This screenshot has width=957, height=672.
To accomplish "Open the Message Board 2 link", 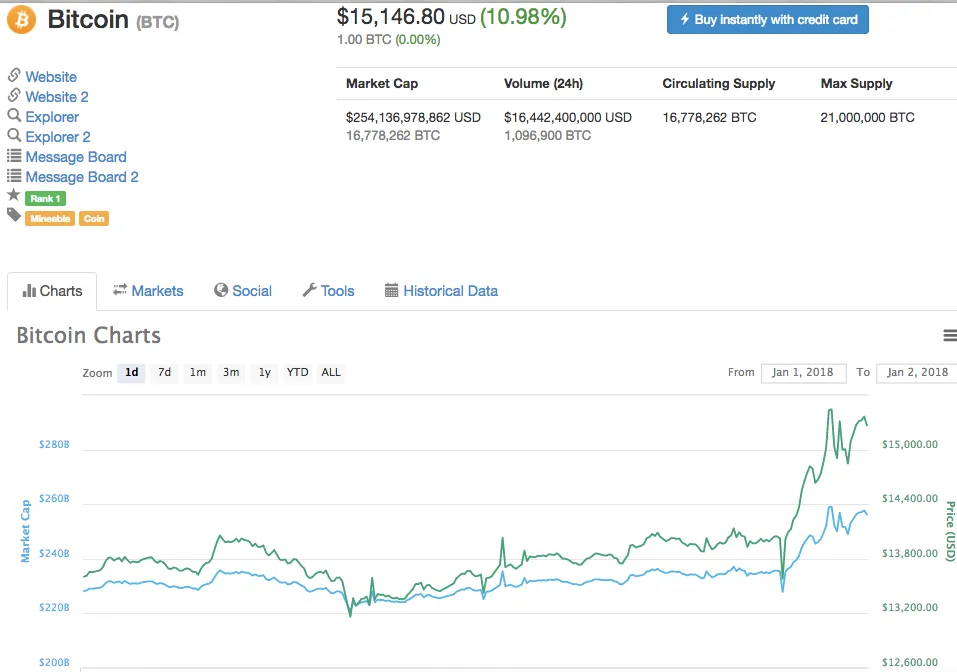I will pos(82,177).
